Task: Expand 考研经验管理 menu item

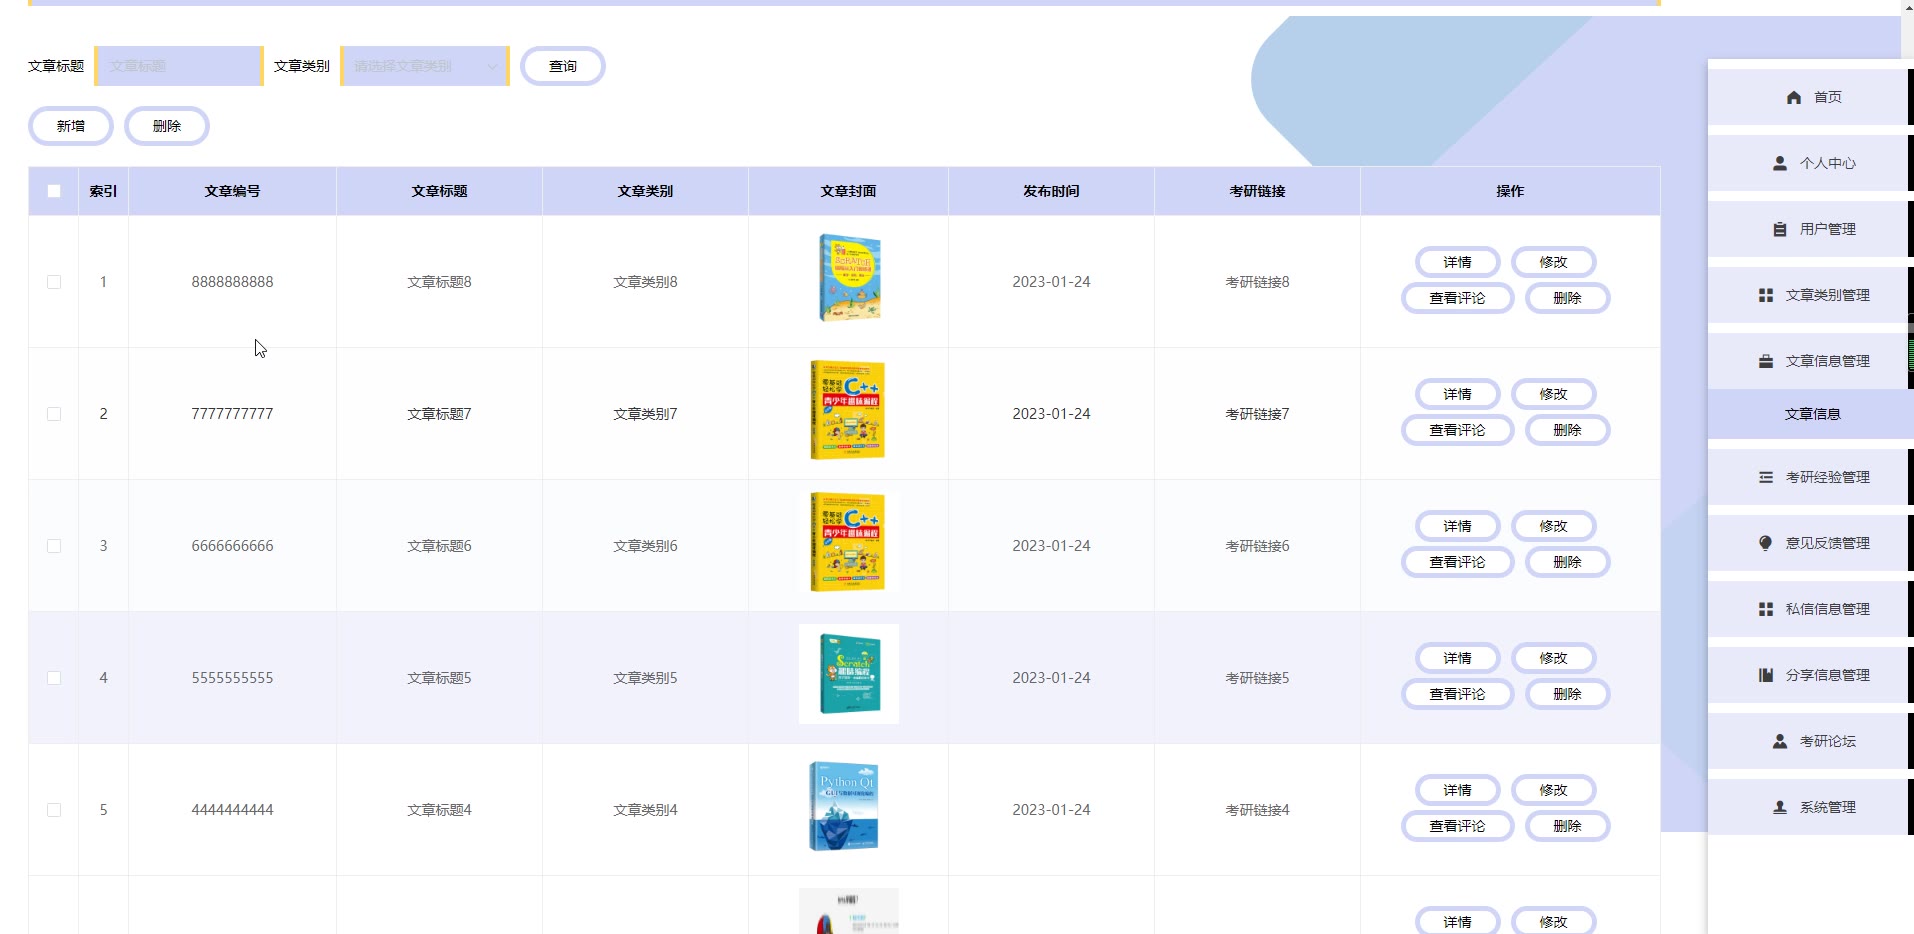Action: (1810, 477)
